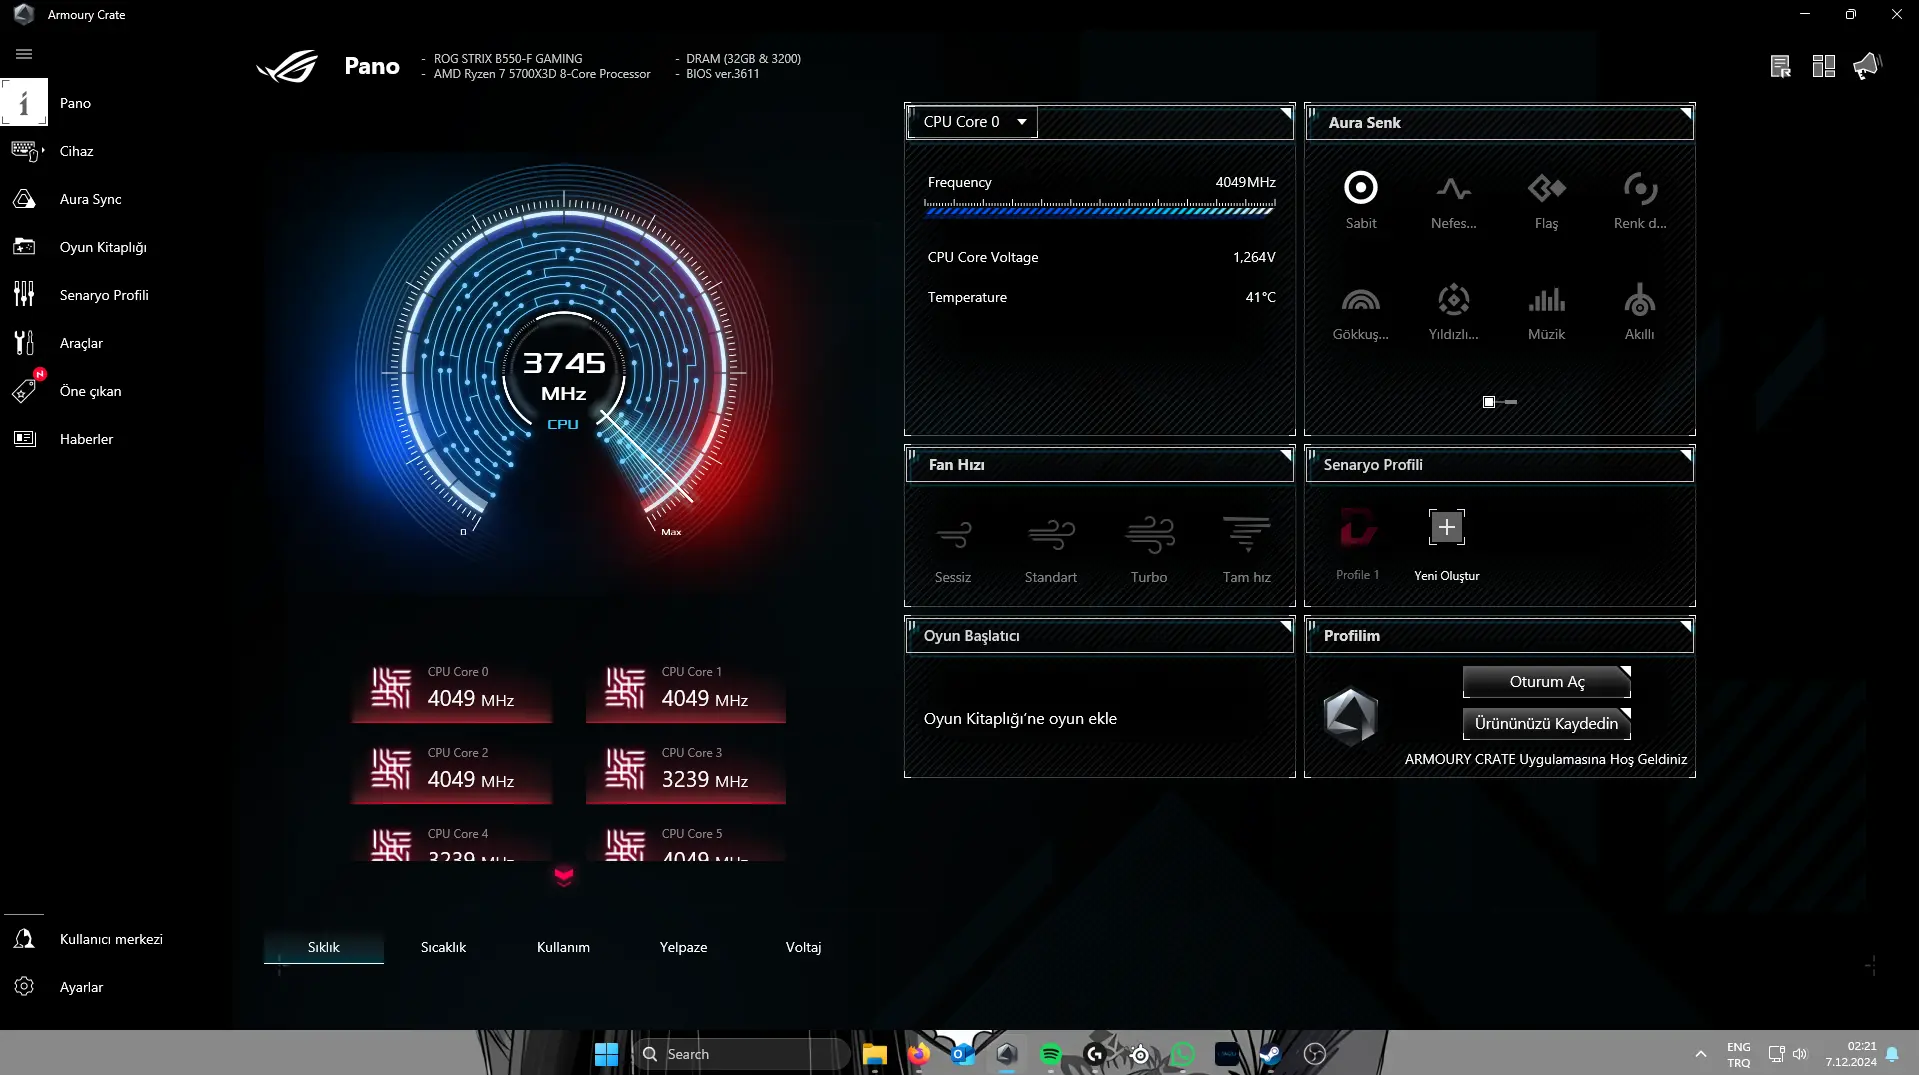Select the Gökkuşağı rainbow Aura effect

1361,312
